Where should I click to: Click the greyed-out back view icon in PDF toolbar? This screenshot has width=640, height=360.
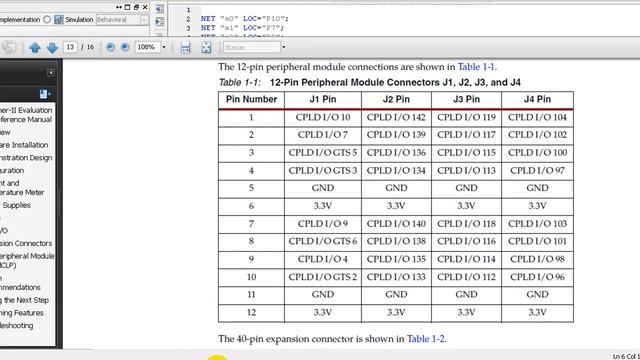coord(9,47)
